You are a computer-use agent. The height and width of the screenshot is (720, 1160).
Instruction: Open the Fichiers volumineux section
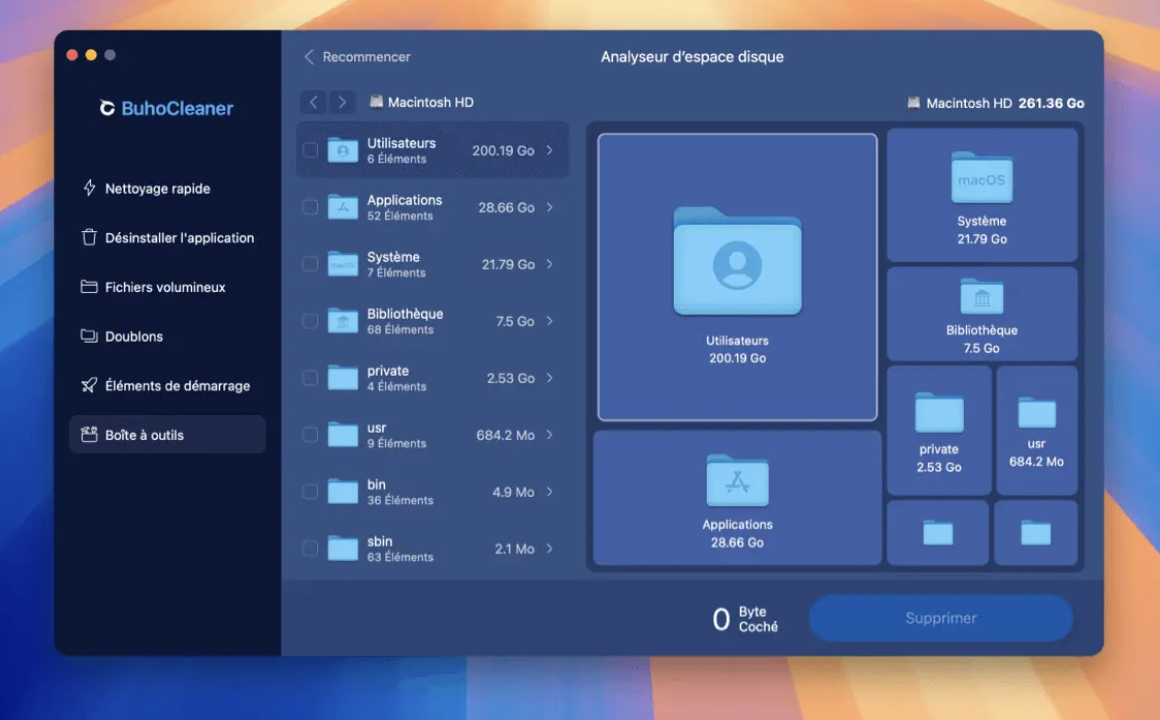(165, 287)
